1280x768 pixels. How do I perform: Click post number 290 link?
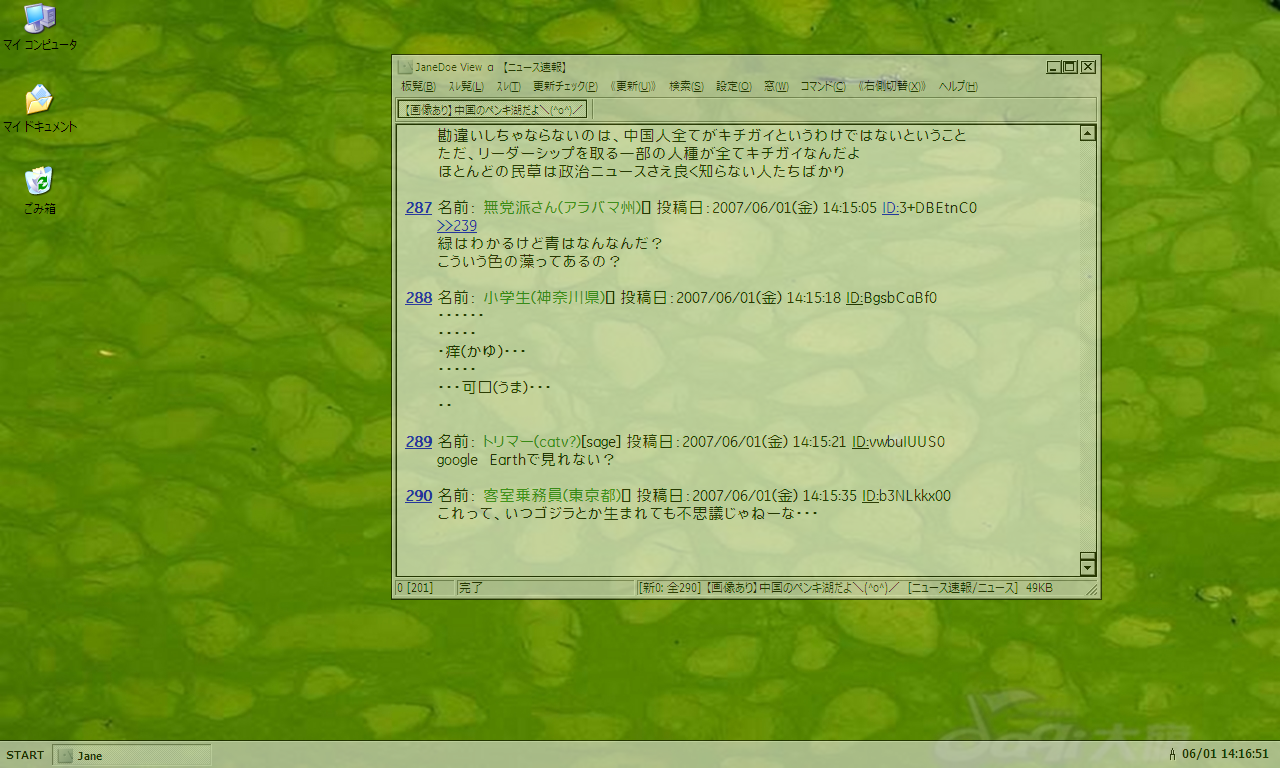coord(419,495)
